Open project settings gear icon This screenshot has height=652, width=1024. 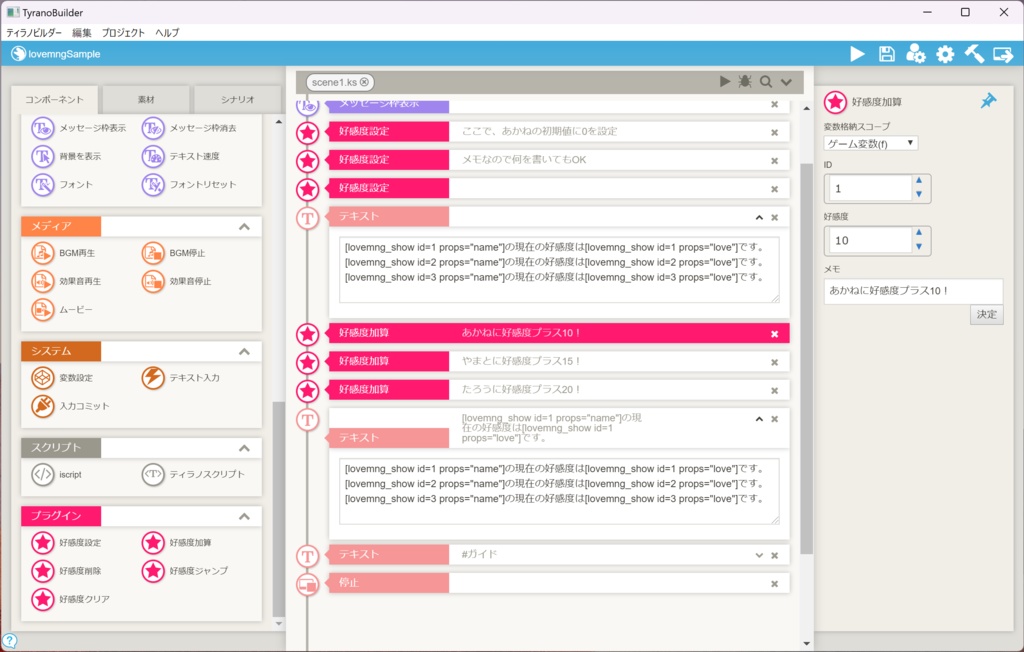[x=945, y=54]
